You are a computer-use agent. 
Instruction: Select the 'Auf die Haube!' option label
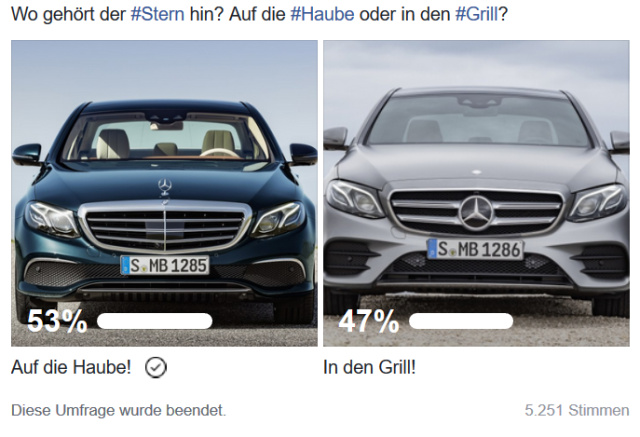(71, 367)
